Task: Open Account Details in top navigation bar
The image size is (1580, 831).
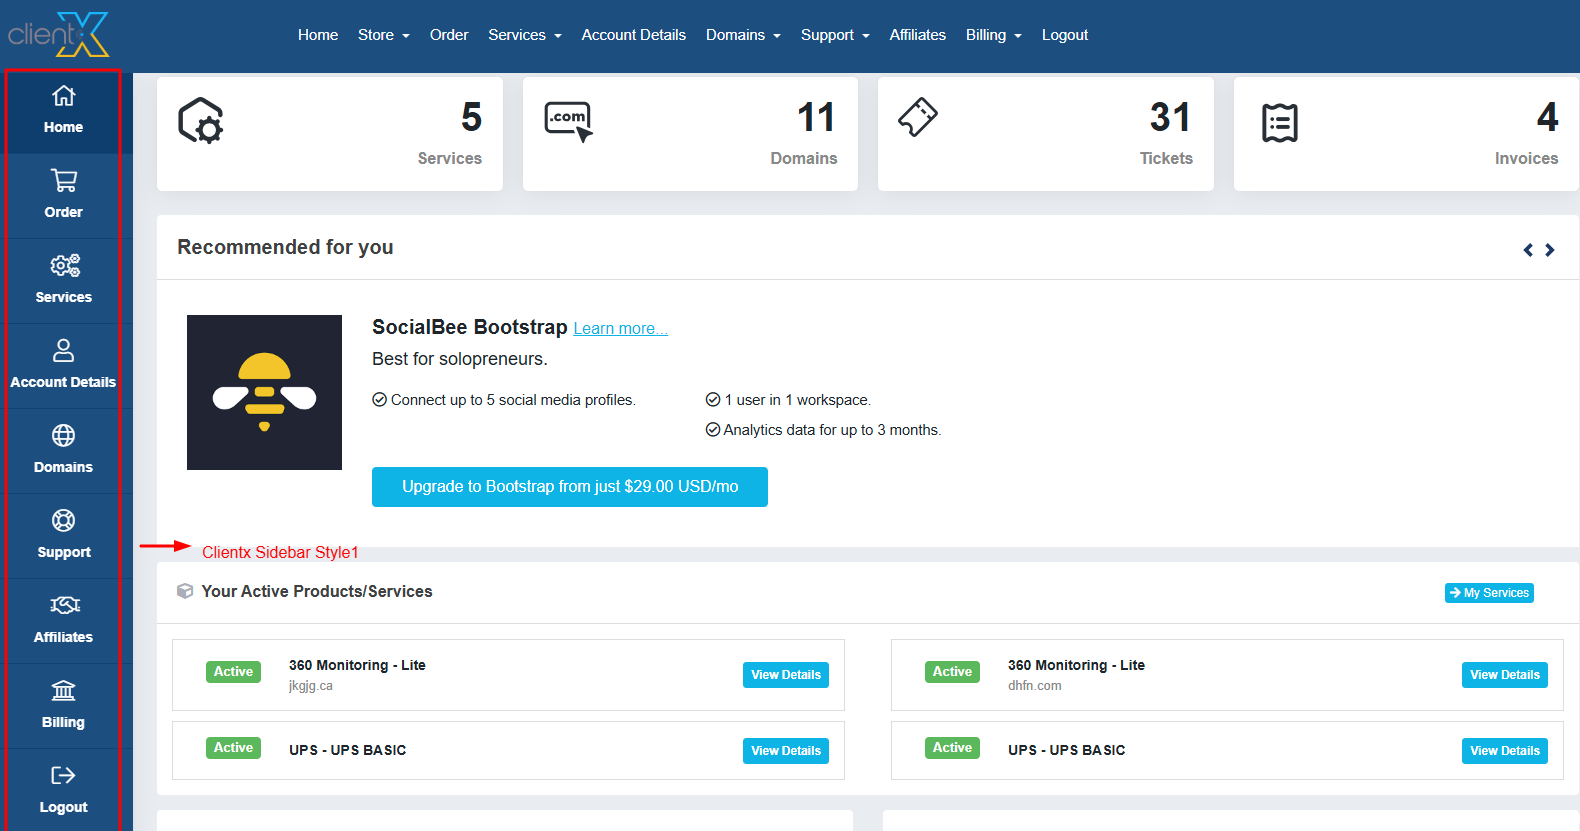Action: pyautogui.click(x=633, y=35)
